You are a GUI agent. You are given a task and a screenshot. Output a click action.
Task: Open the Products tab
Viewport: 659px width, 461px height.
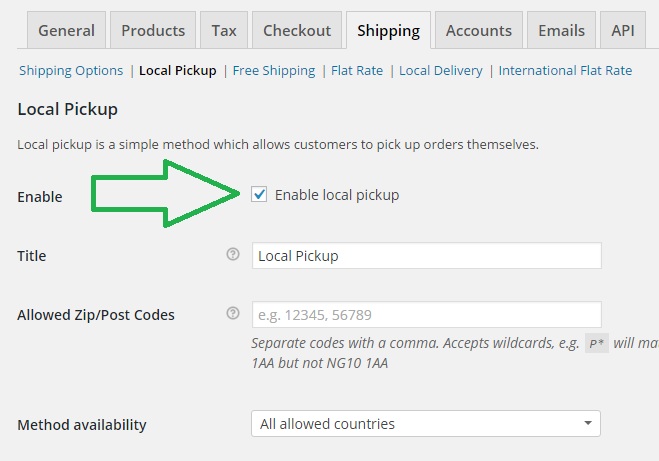[153, 30]
